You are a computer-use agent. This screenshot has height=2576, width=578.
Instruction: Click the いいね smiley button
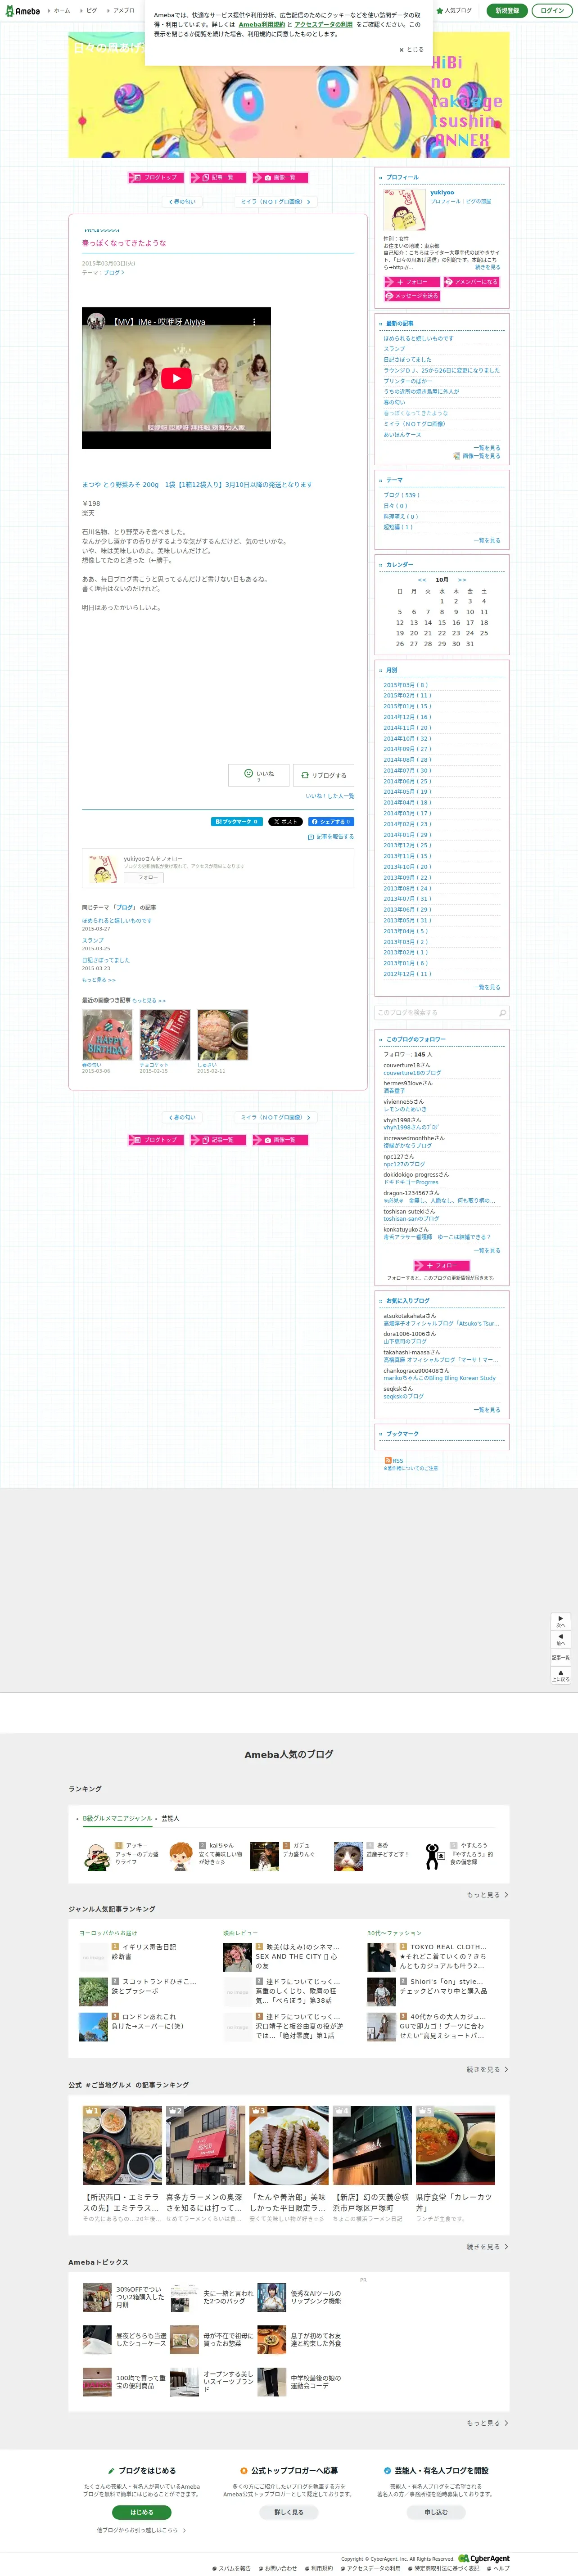[259, 775]
